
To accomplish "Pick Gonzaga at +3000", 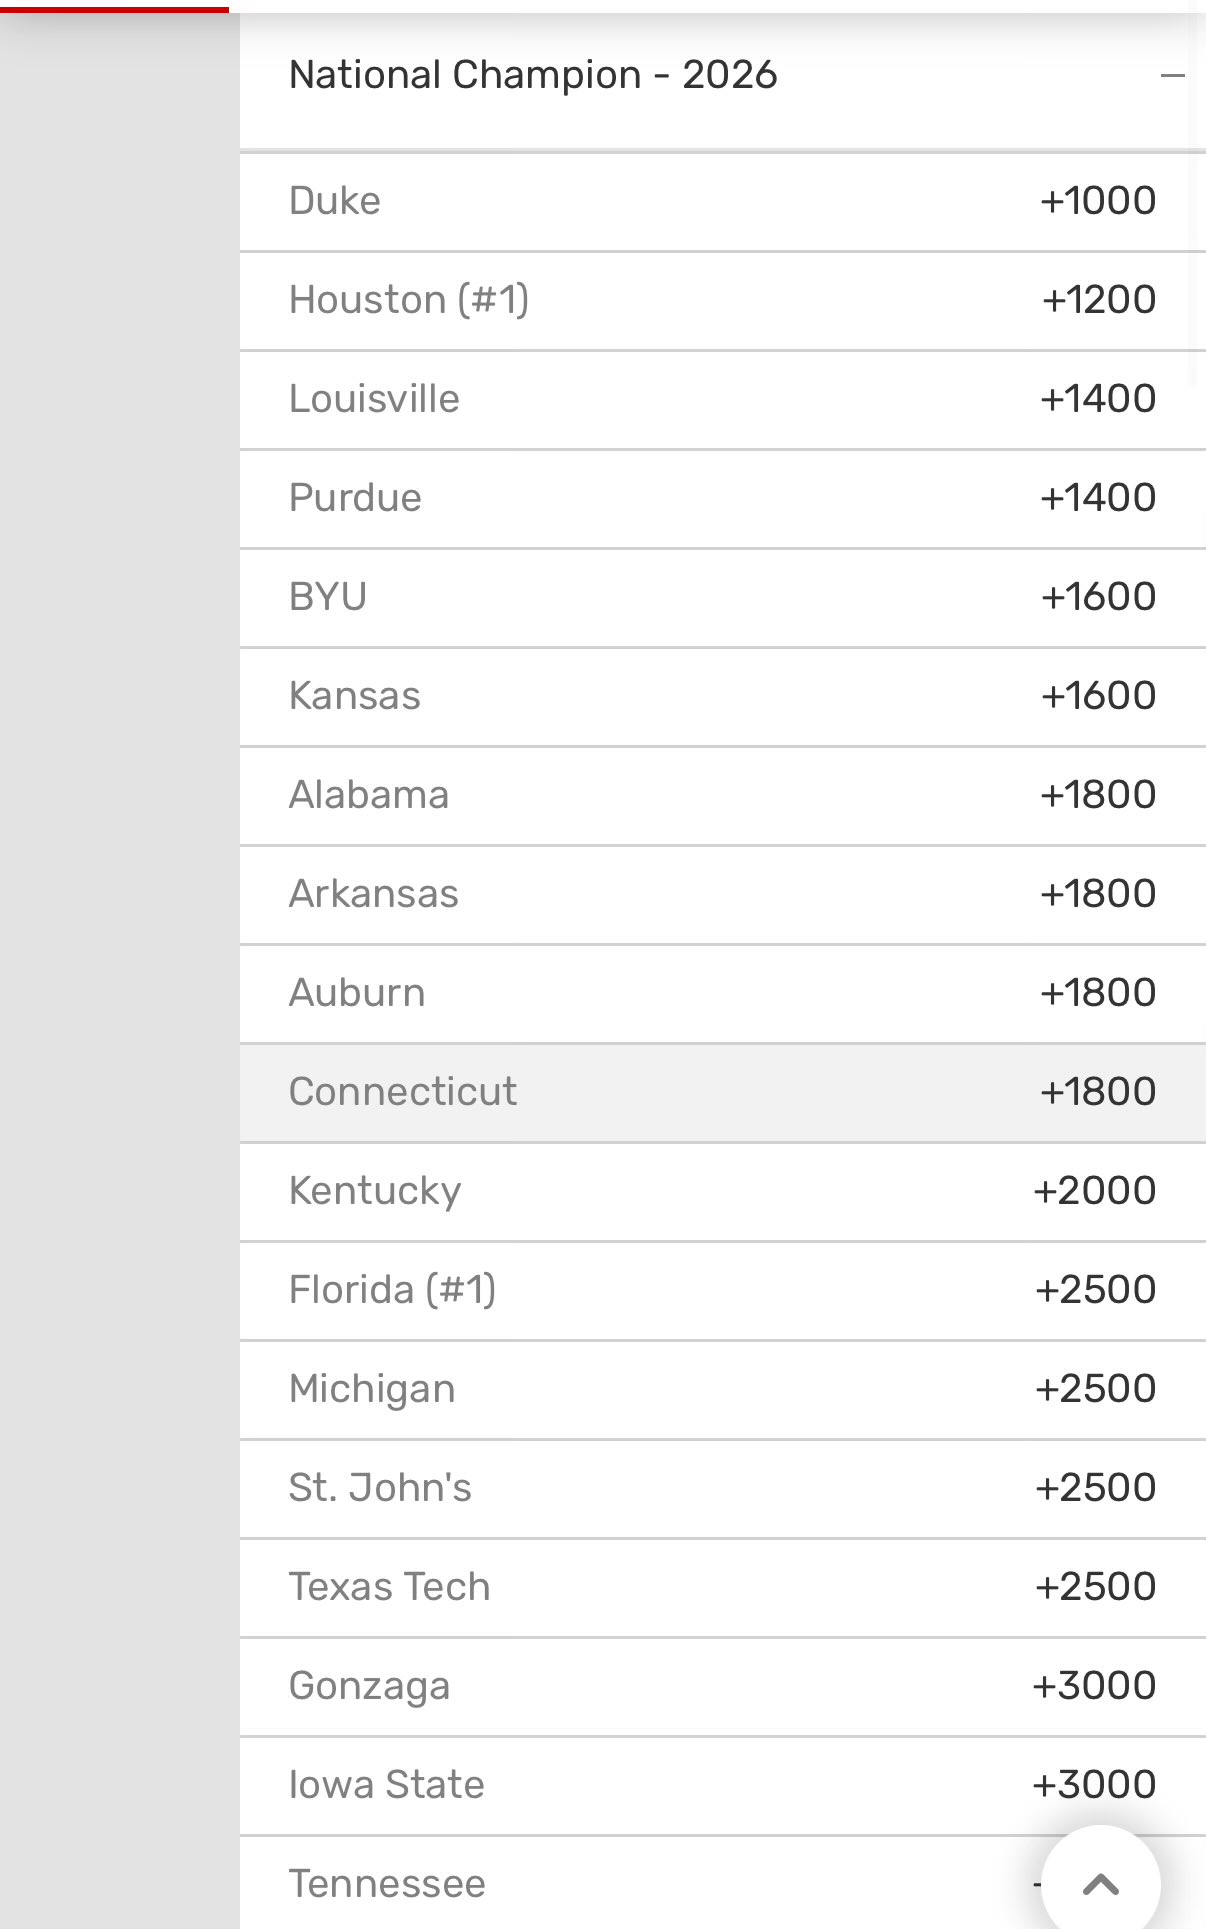I will point(723,1687).
